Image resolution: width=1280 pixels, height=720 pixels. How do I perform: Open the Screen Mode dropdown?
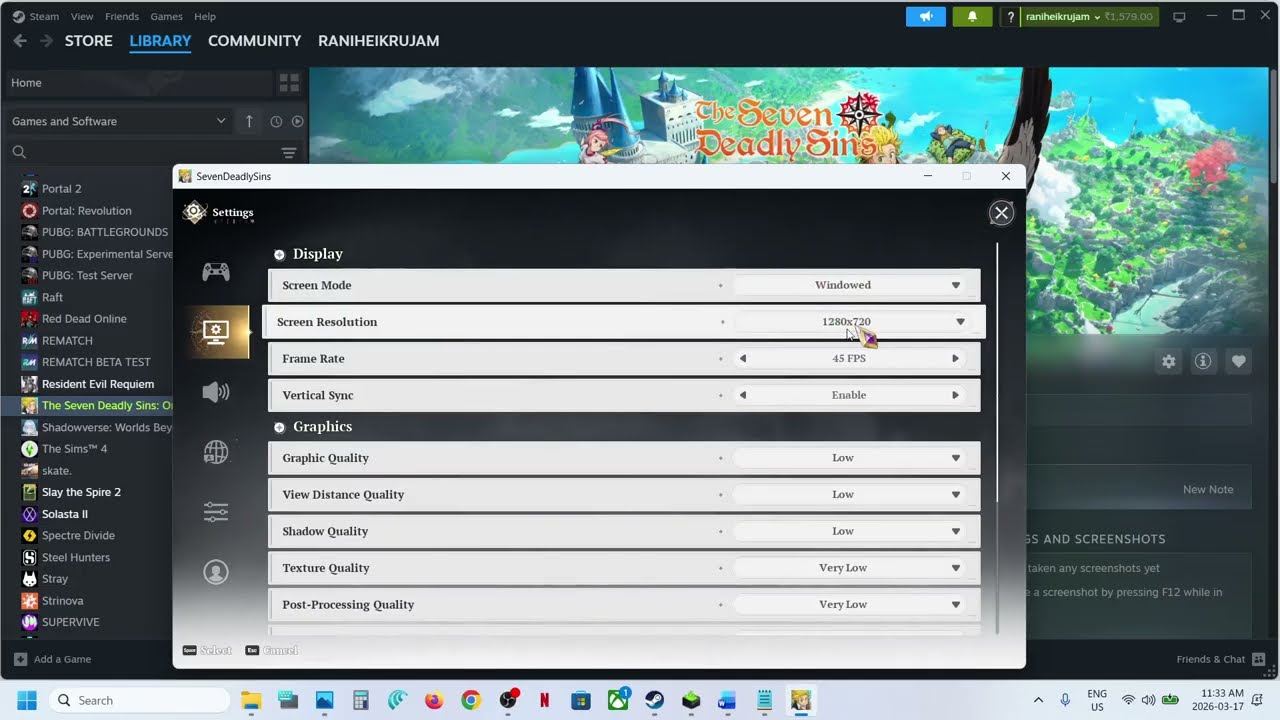tap(849, 285)
